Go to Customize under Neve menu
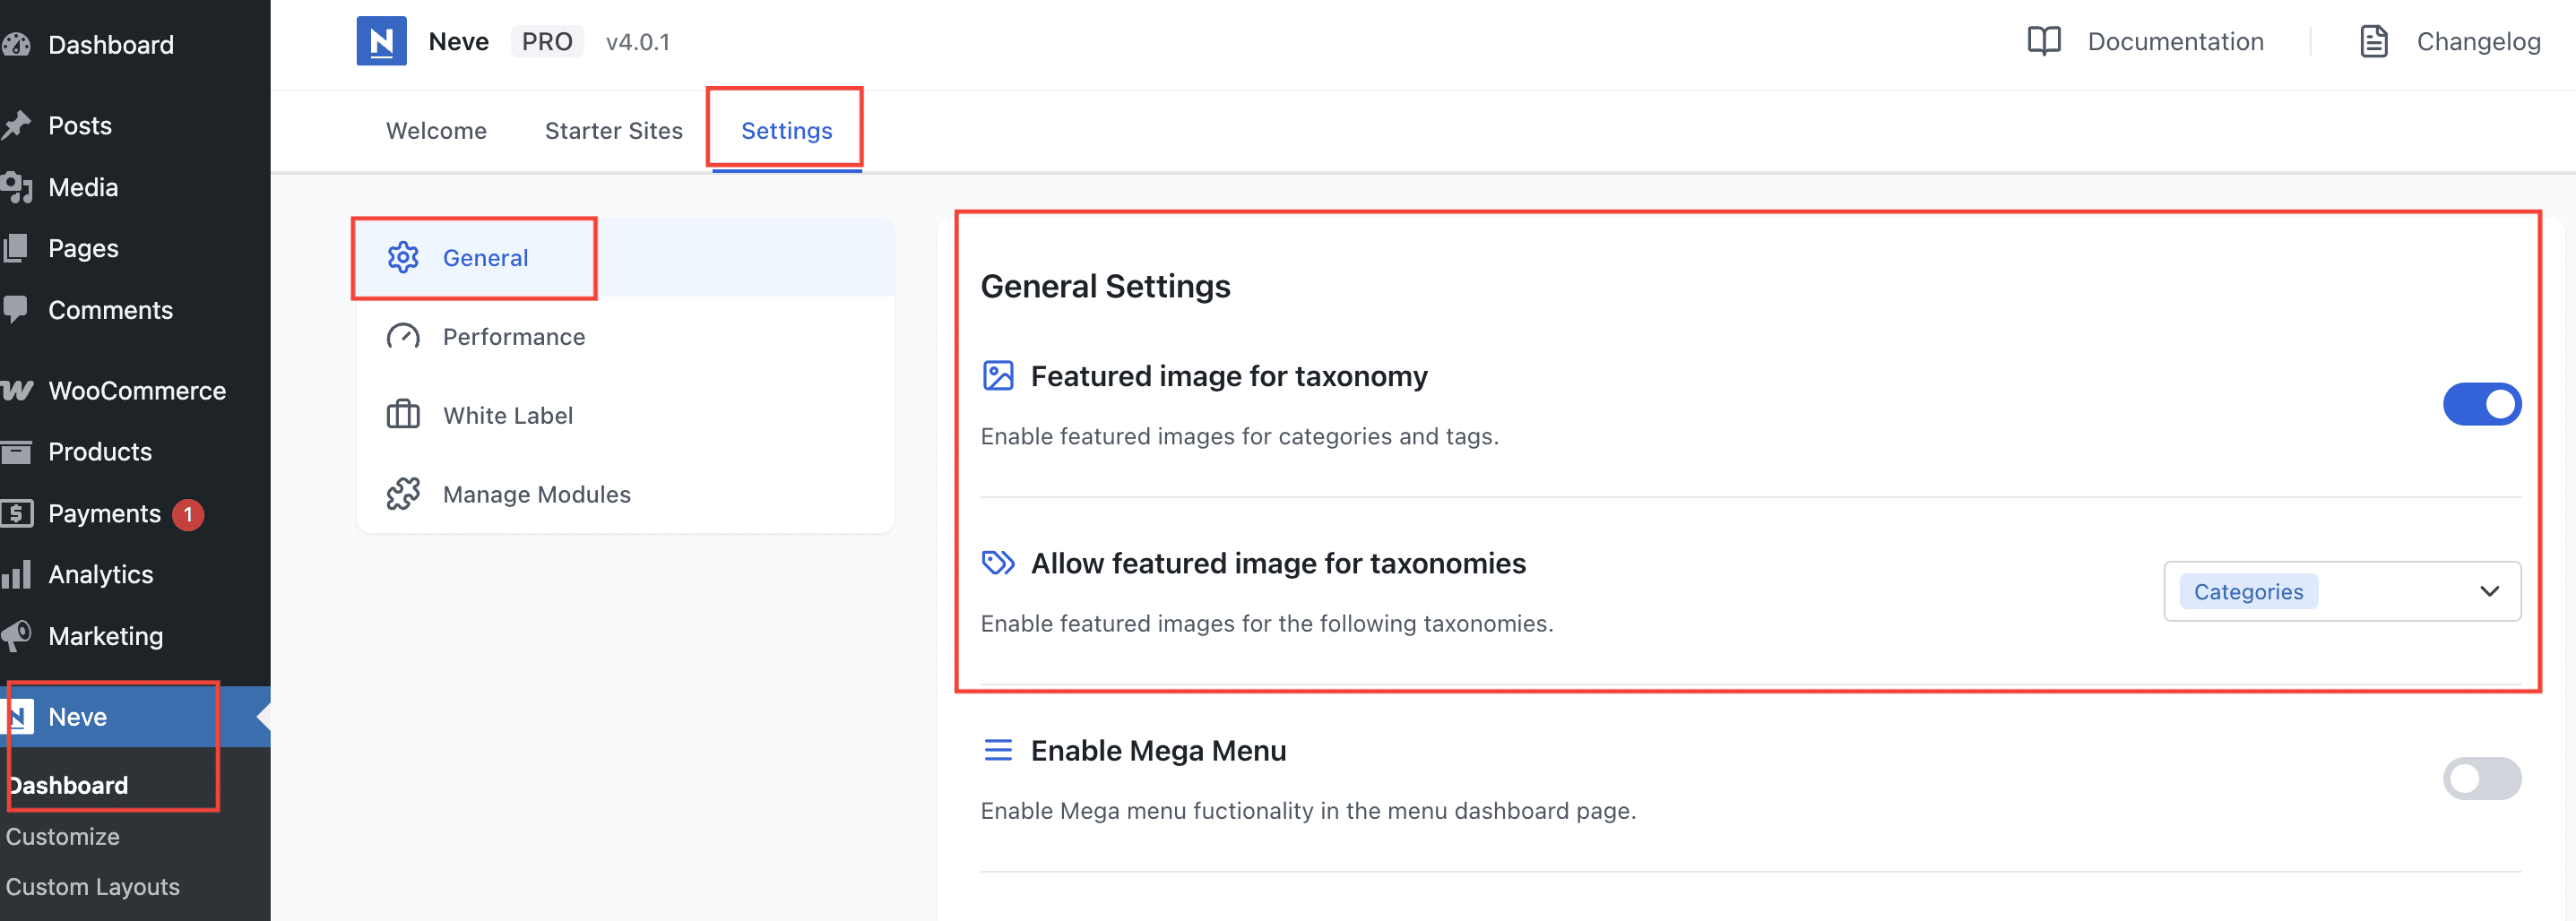The width and height of the screenshot is (2576, 921). pyautogui.click(x=63, y=837)
